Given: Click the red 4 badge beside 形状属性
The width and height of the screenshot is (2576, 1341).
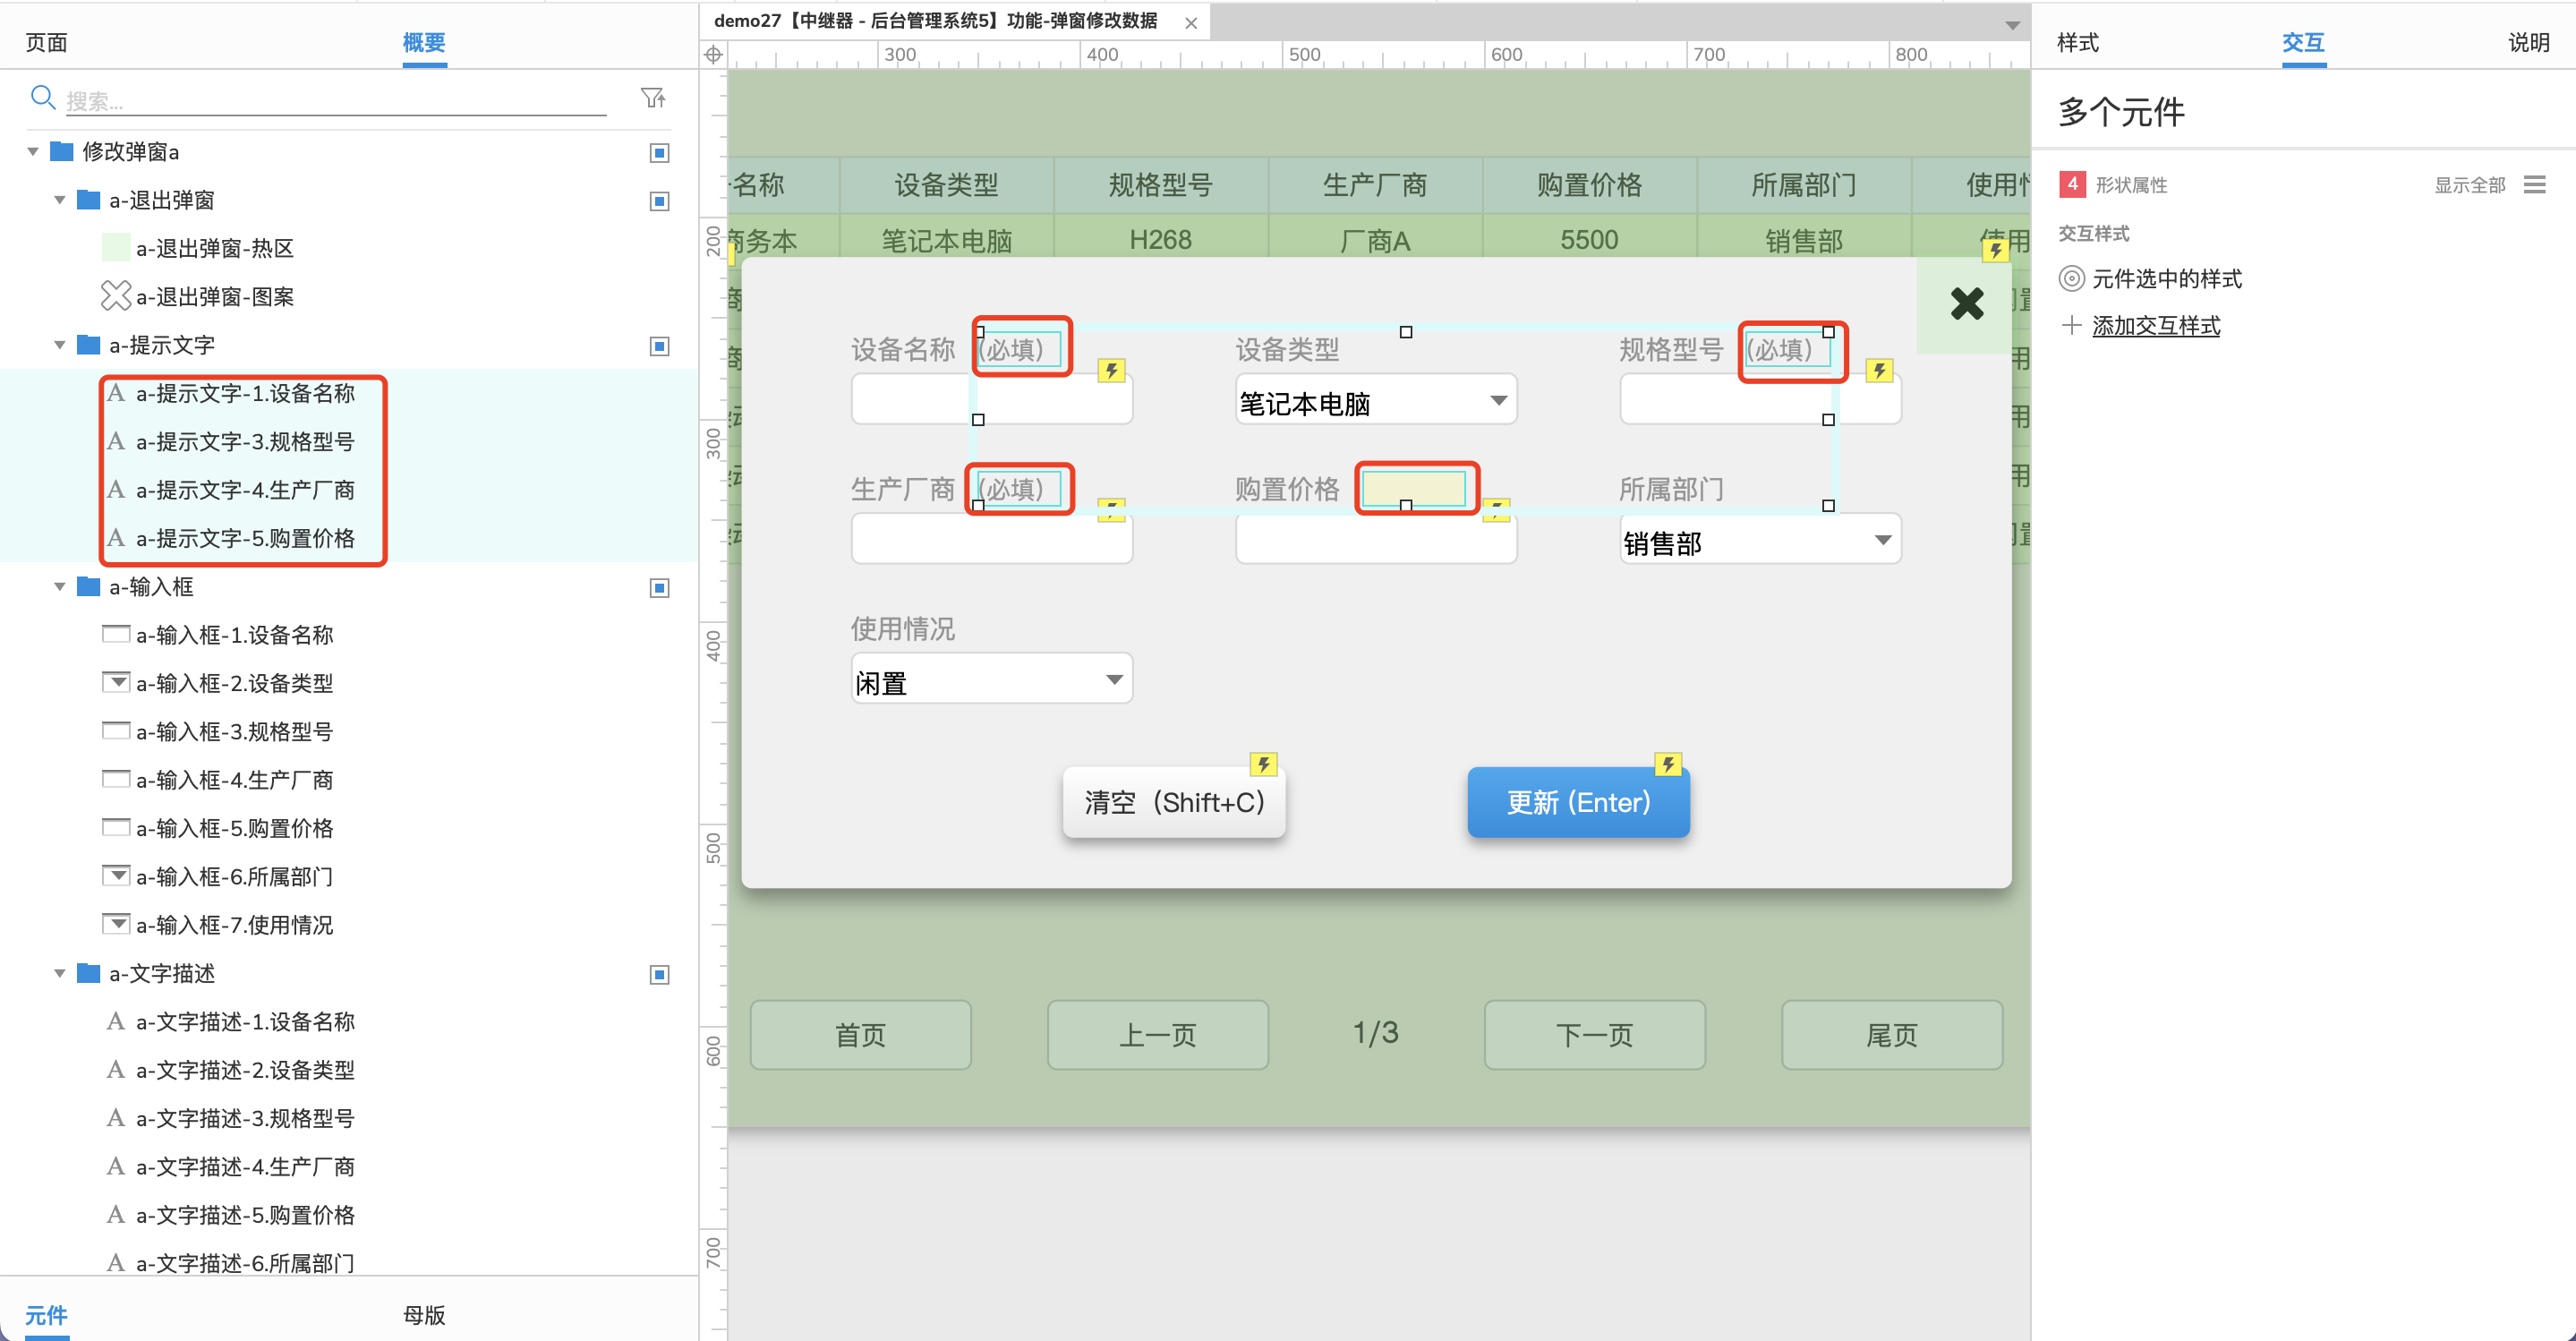Looking at the screenshot, I should [2072, 184].
